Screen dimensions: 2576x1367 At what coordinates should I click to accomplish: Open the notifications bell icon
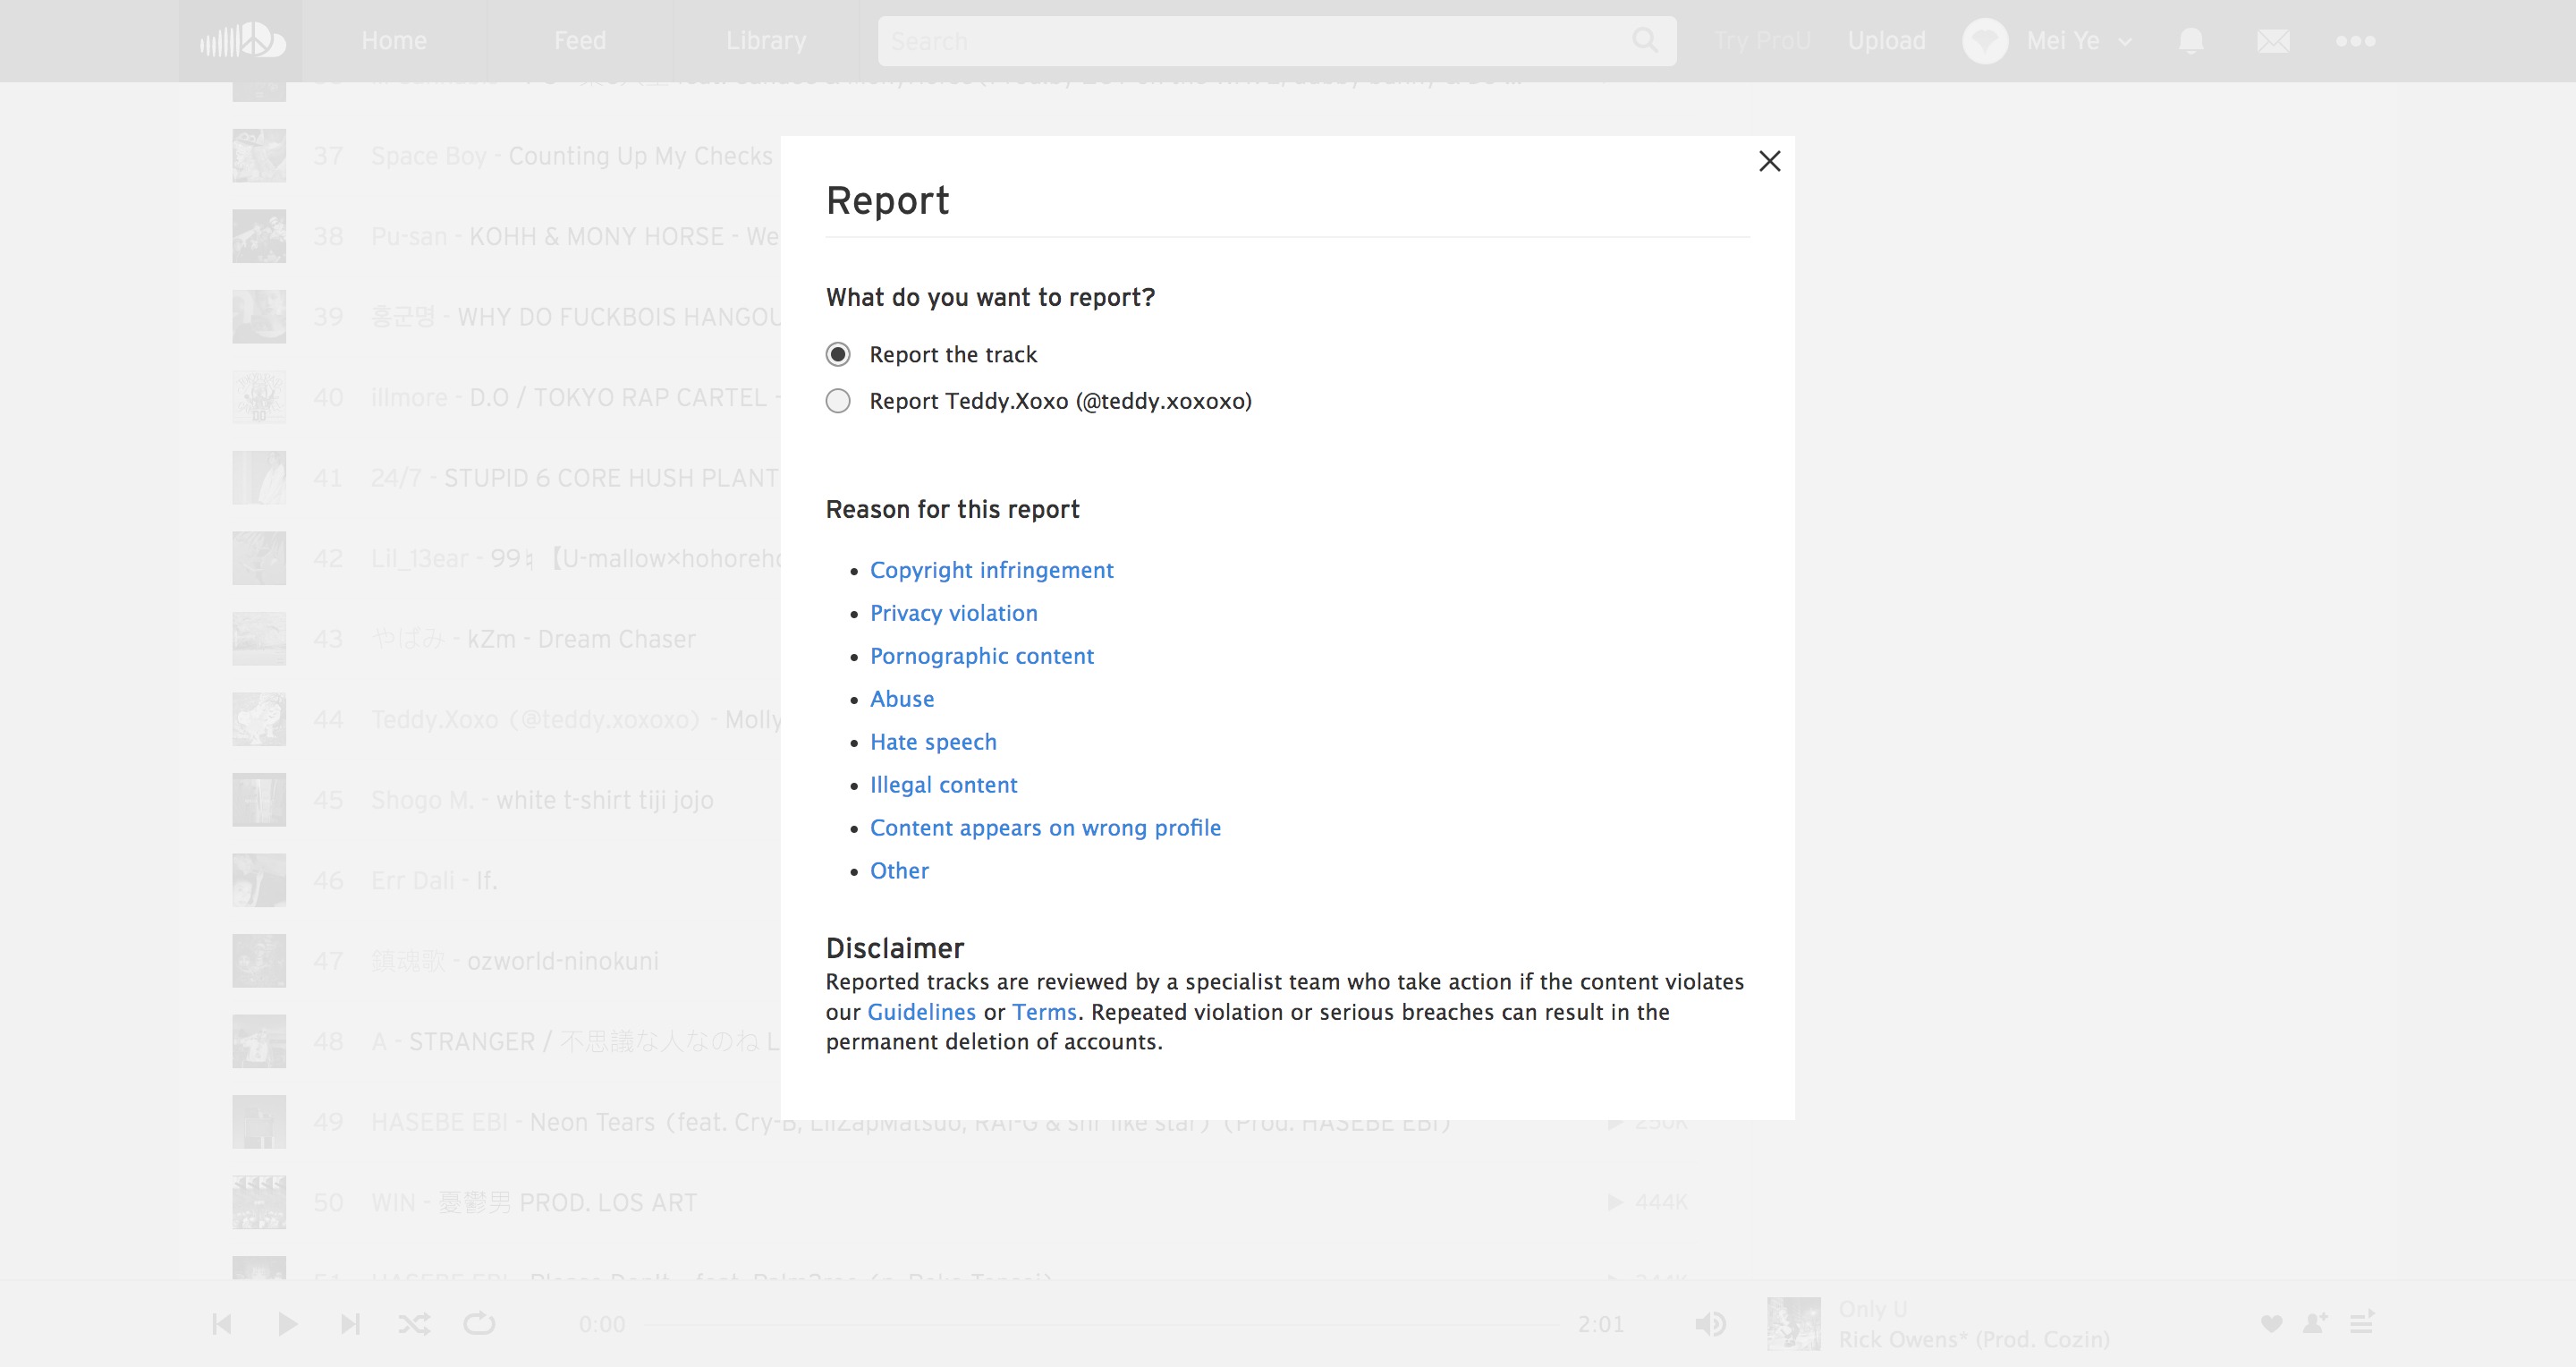(2191, 41)
